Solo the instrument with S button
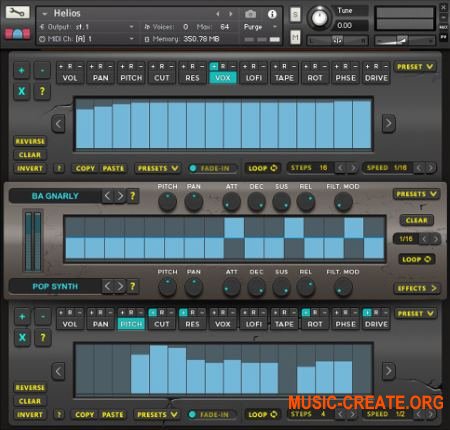Viewport: 450px width, 430px height. click(295, 14)
